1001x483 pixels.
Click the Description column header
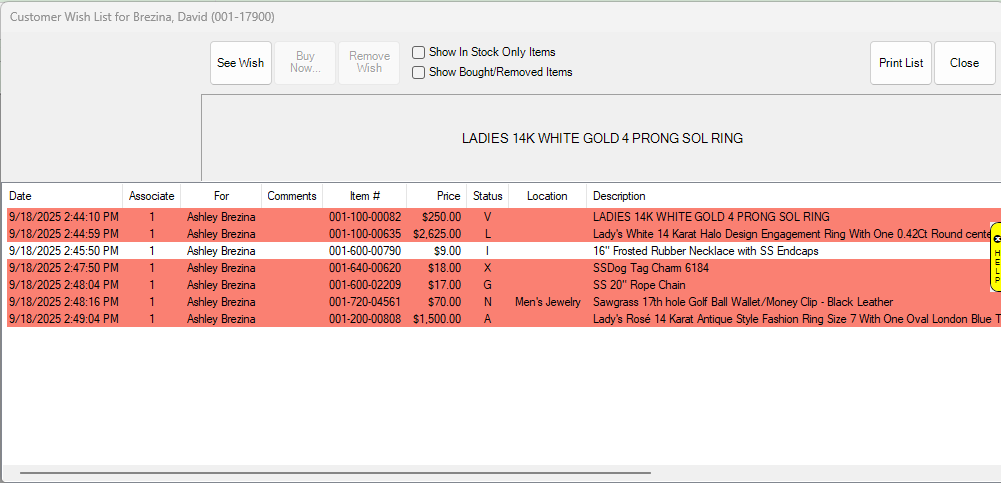pos(619,196)
